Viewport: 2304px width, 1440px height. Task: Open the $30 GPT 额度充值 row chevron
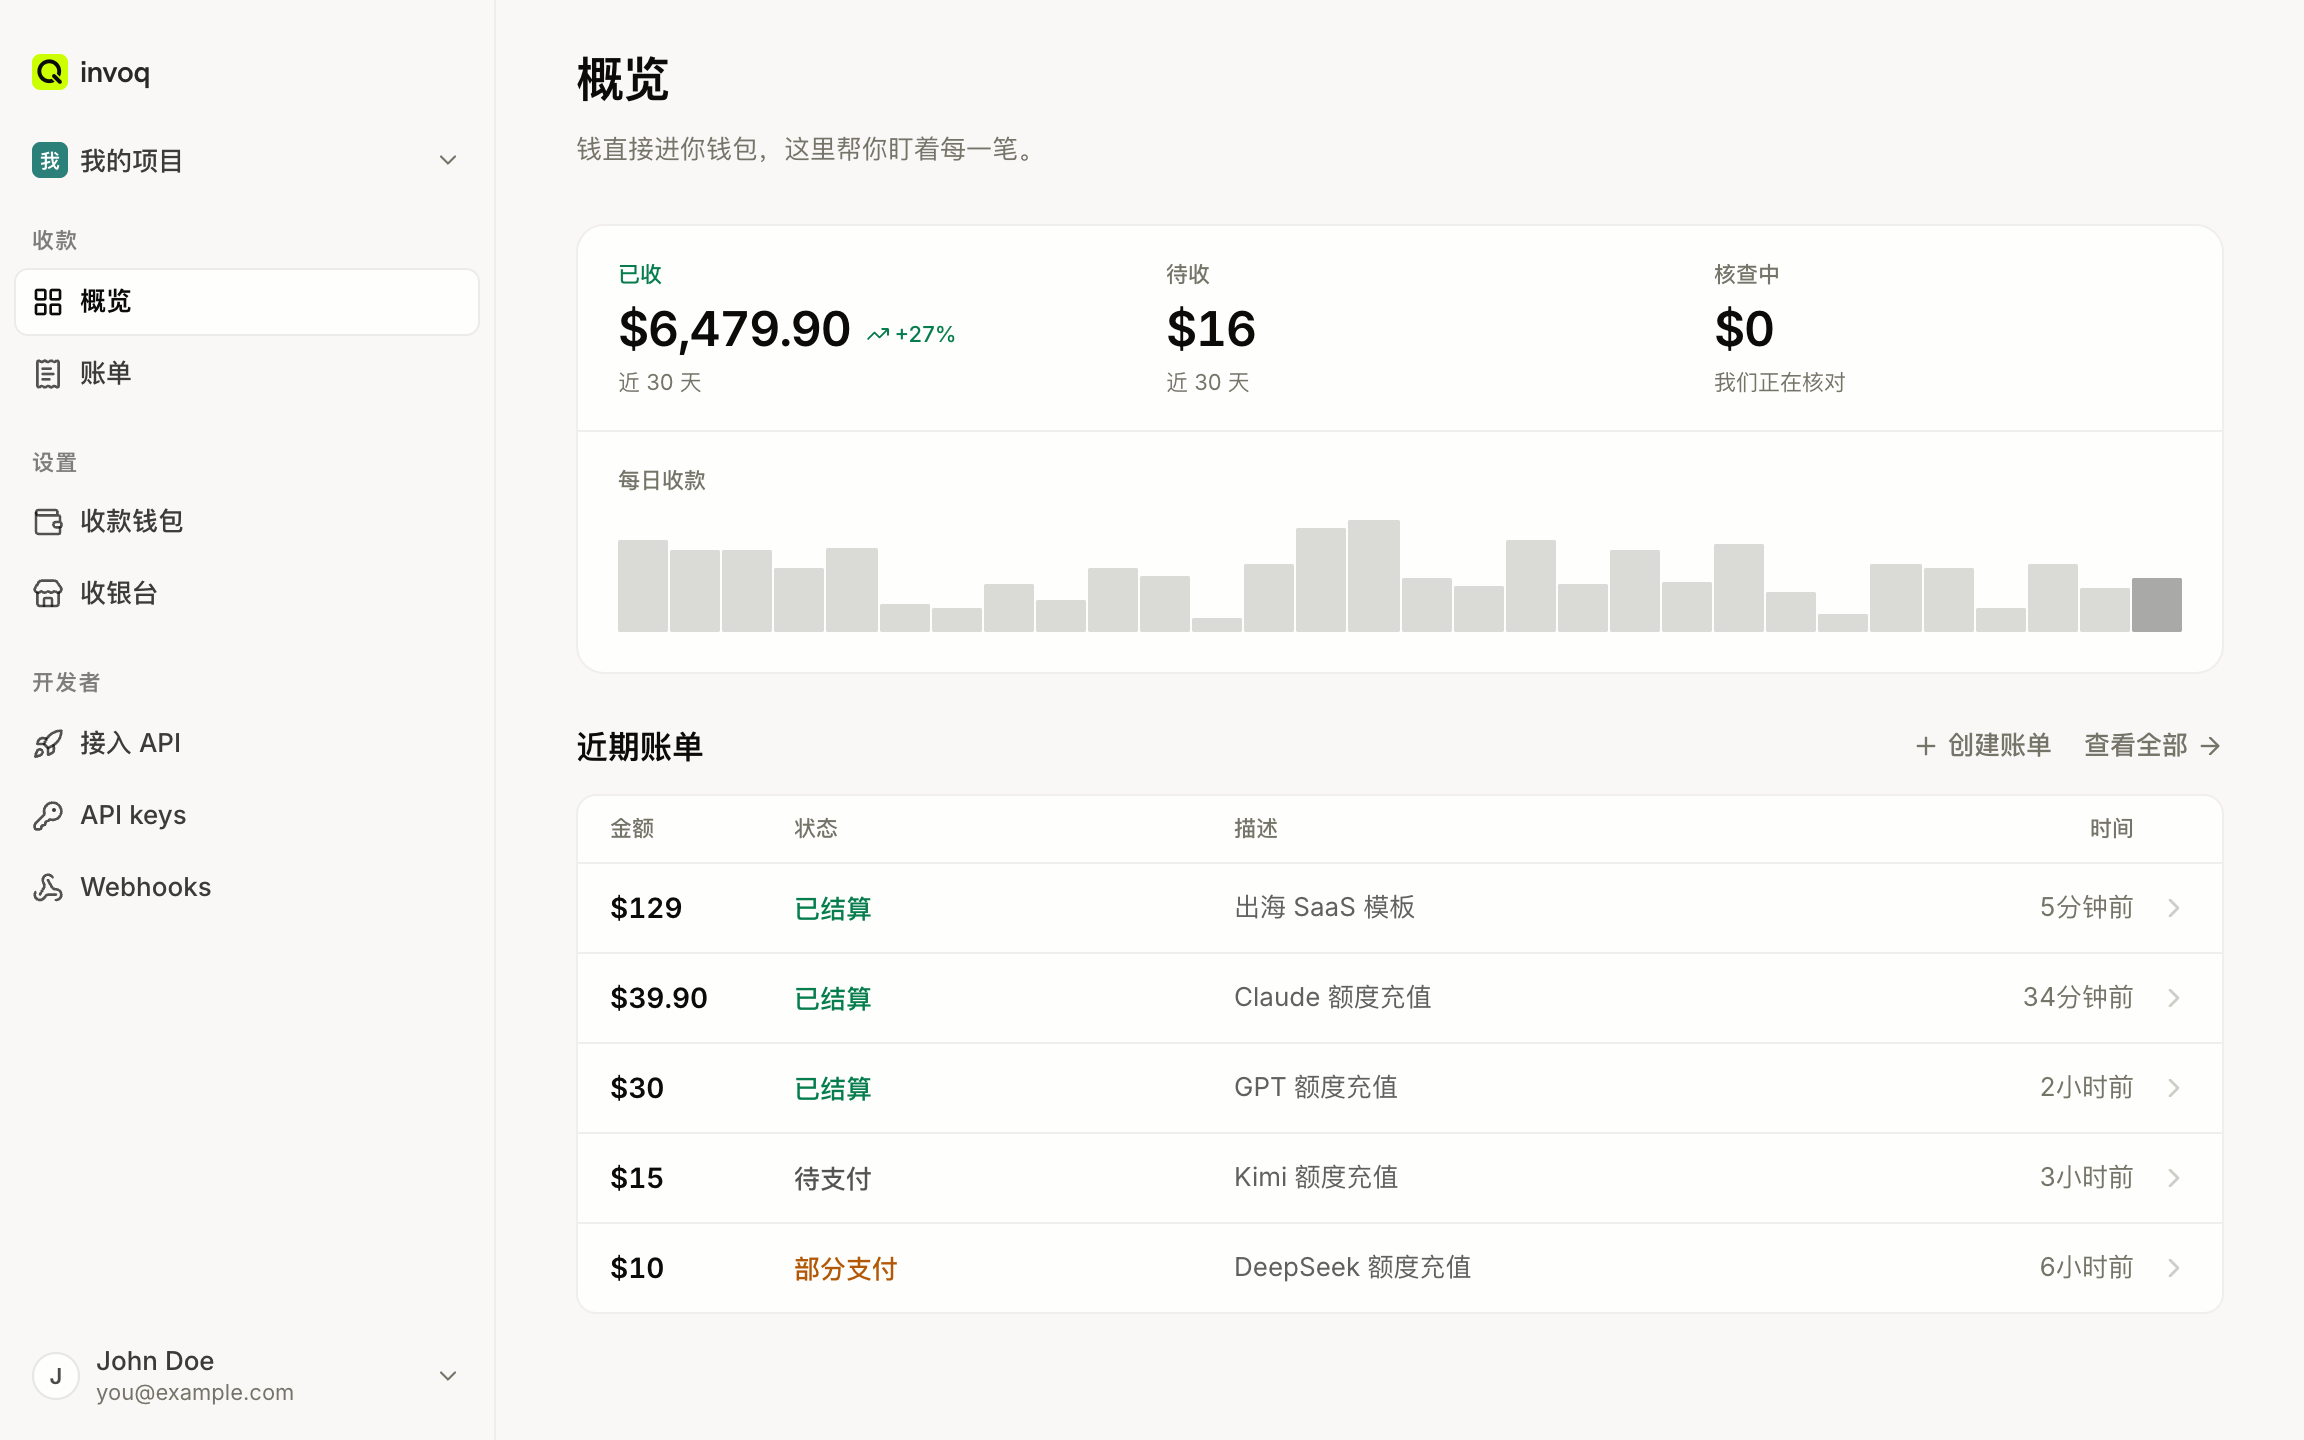[2174, 1088]
